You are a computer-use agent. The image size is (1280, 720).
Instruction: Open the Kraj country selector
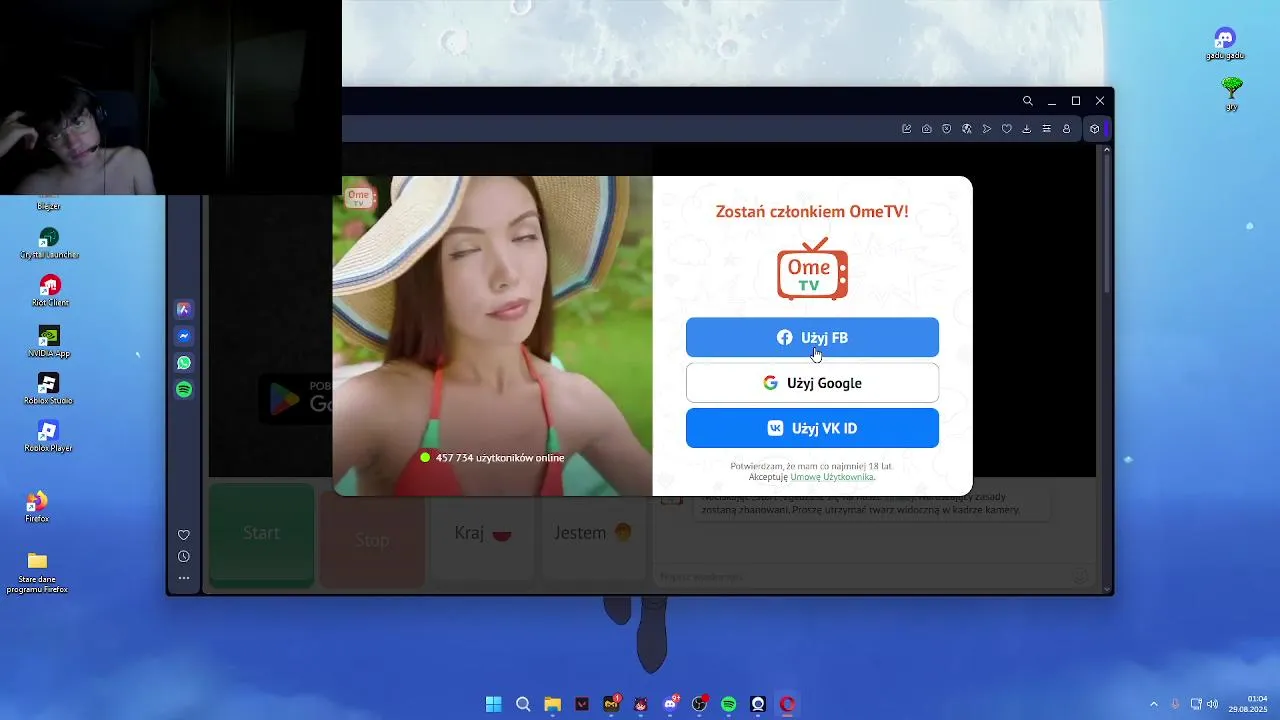[482, 533]
